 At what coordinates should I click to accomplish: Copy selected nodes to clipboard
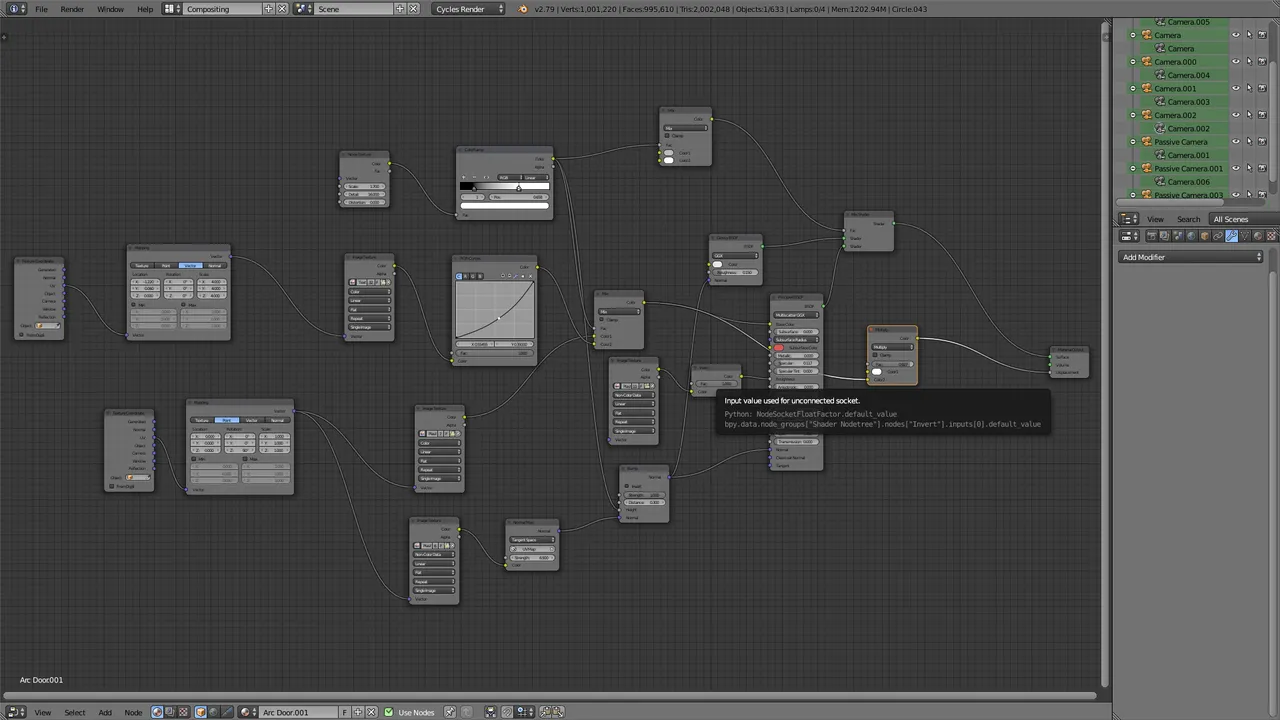(x=545, y=712)
